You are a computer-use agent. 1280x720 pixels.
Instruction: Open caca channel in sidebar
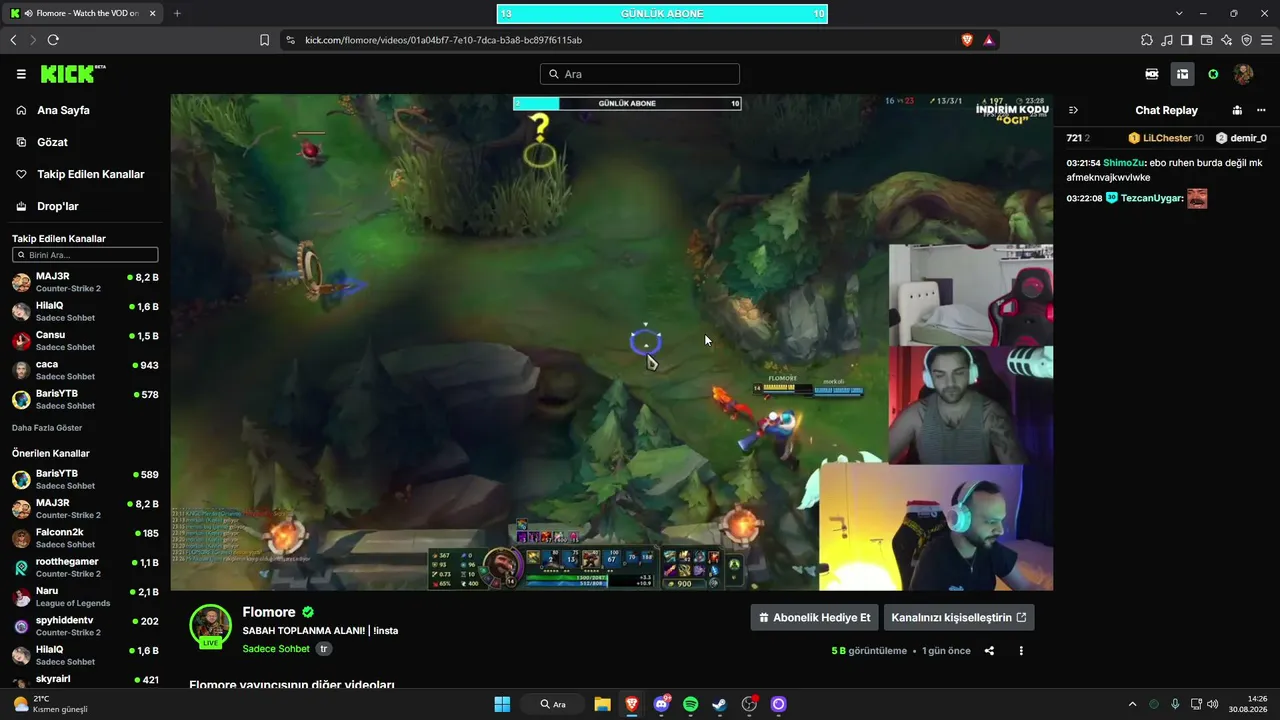tap(85, 370)
